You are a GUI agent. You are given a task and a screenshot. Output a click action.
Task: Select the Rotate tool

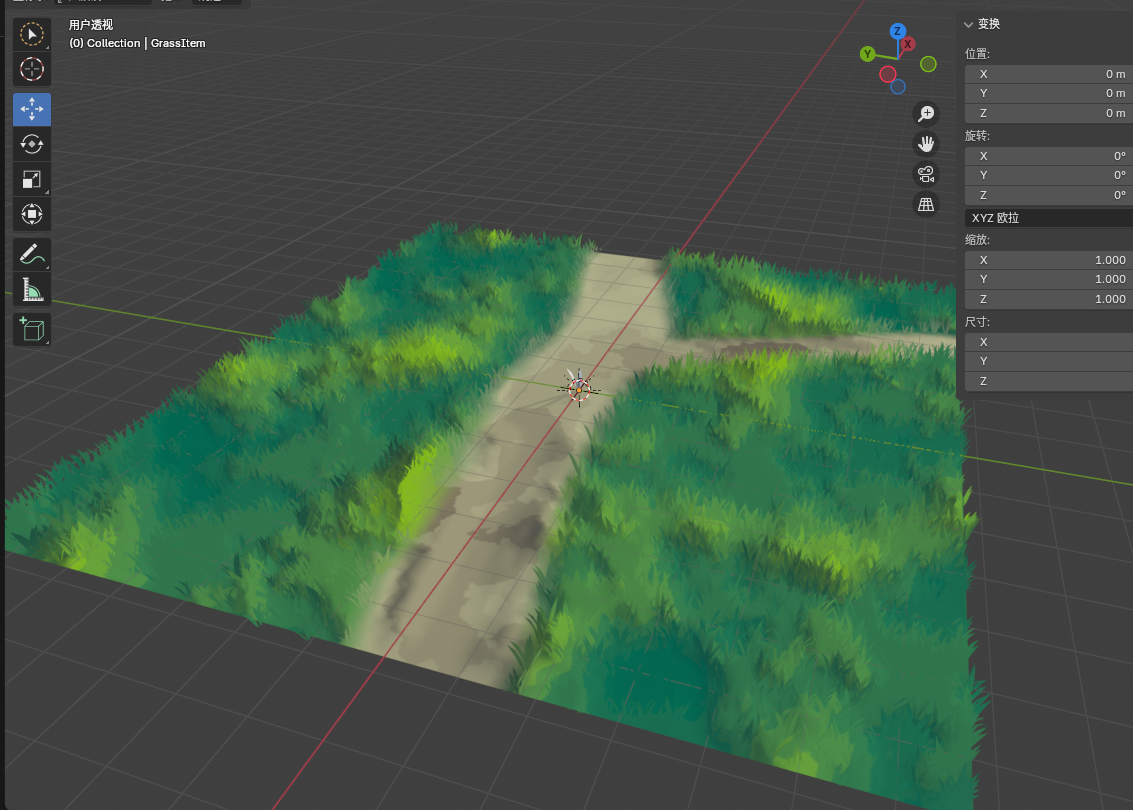coord(32,144)
